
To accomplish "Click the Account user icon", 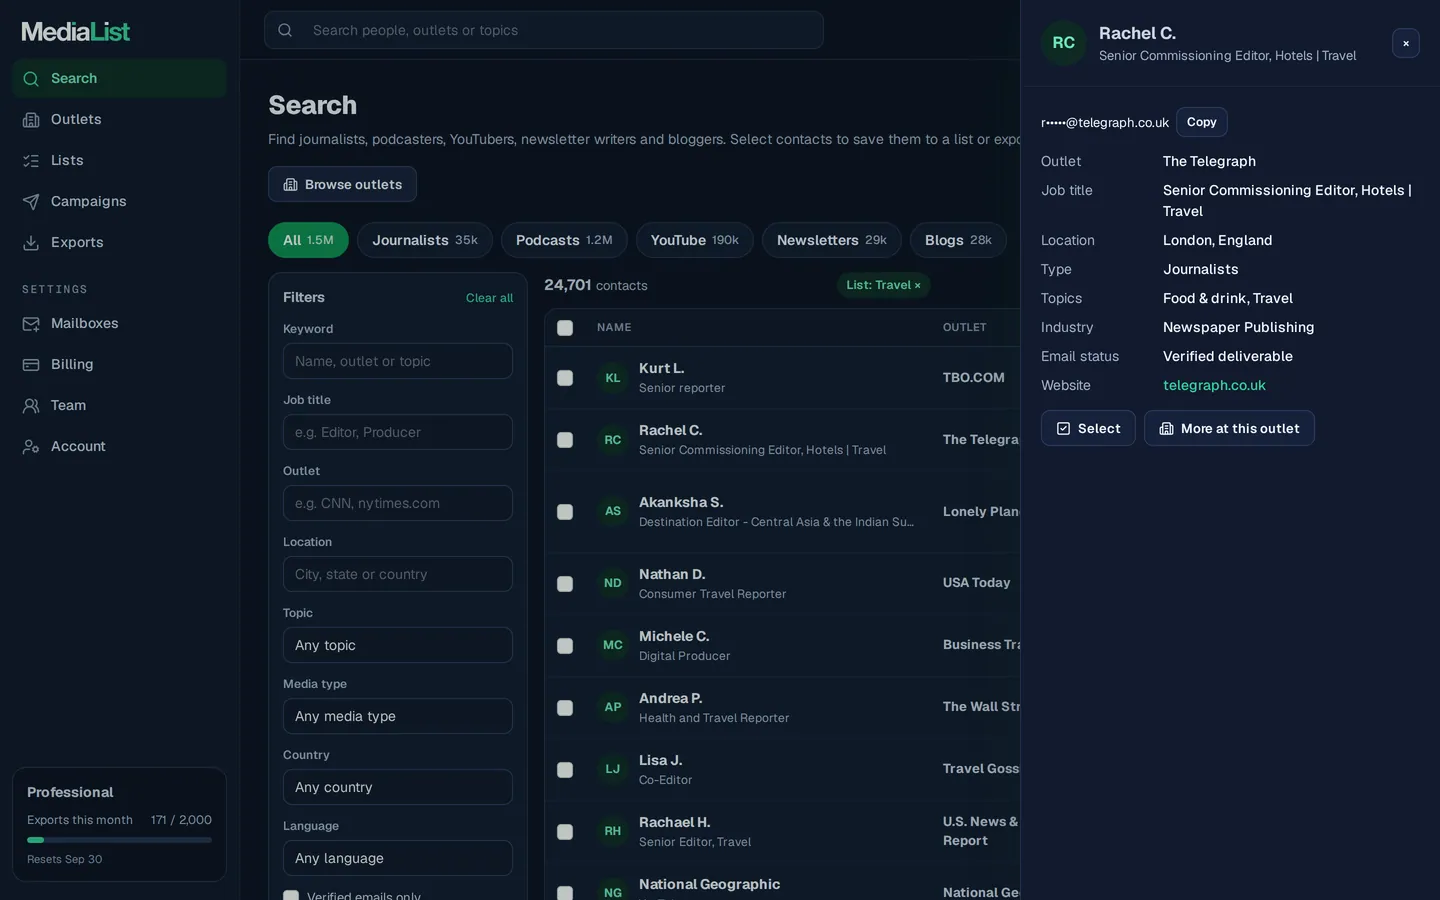I will coord(31,446).
